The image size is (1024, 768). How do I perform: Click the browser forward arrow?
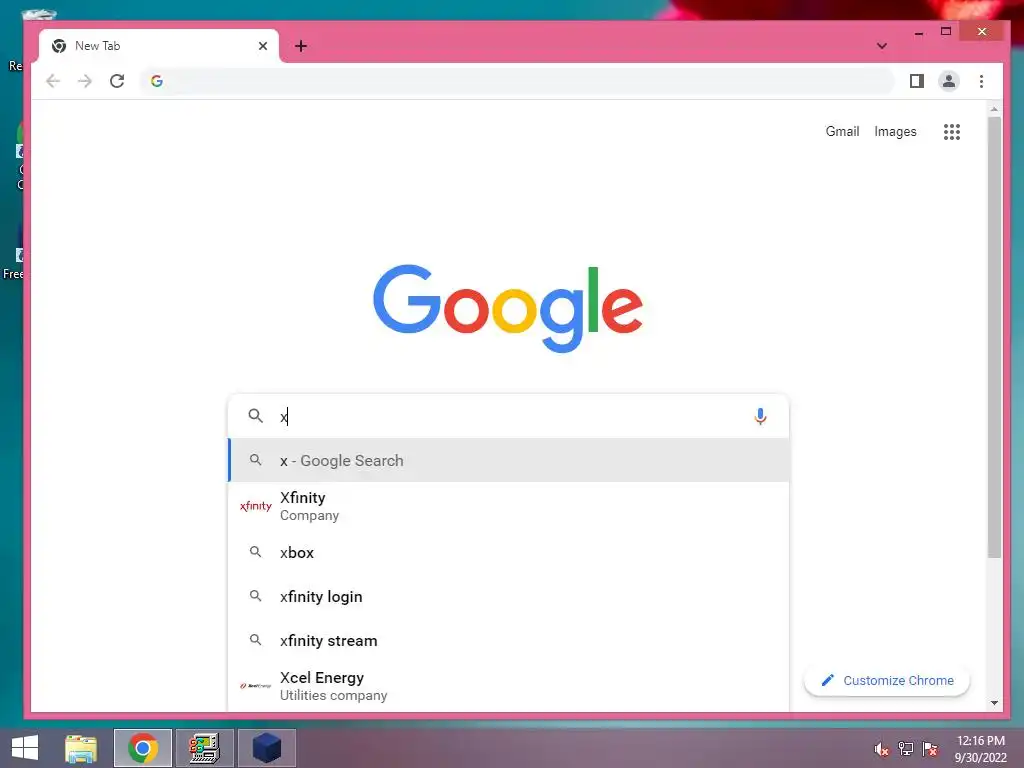[85, 81]
